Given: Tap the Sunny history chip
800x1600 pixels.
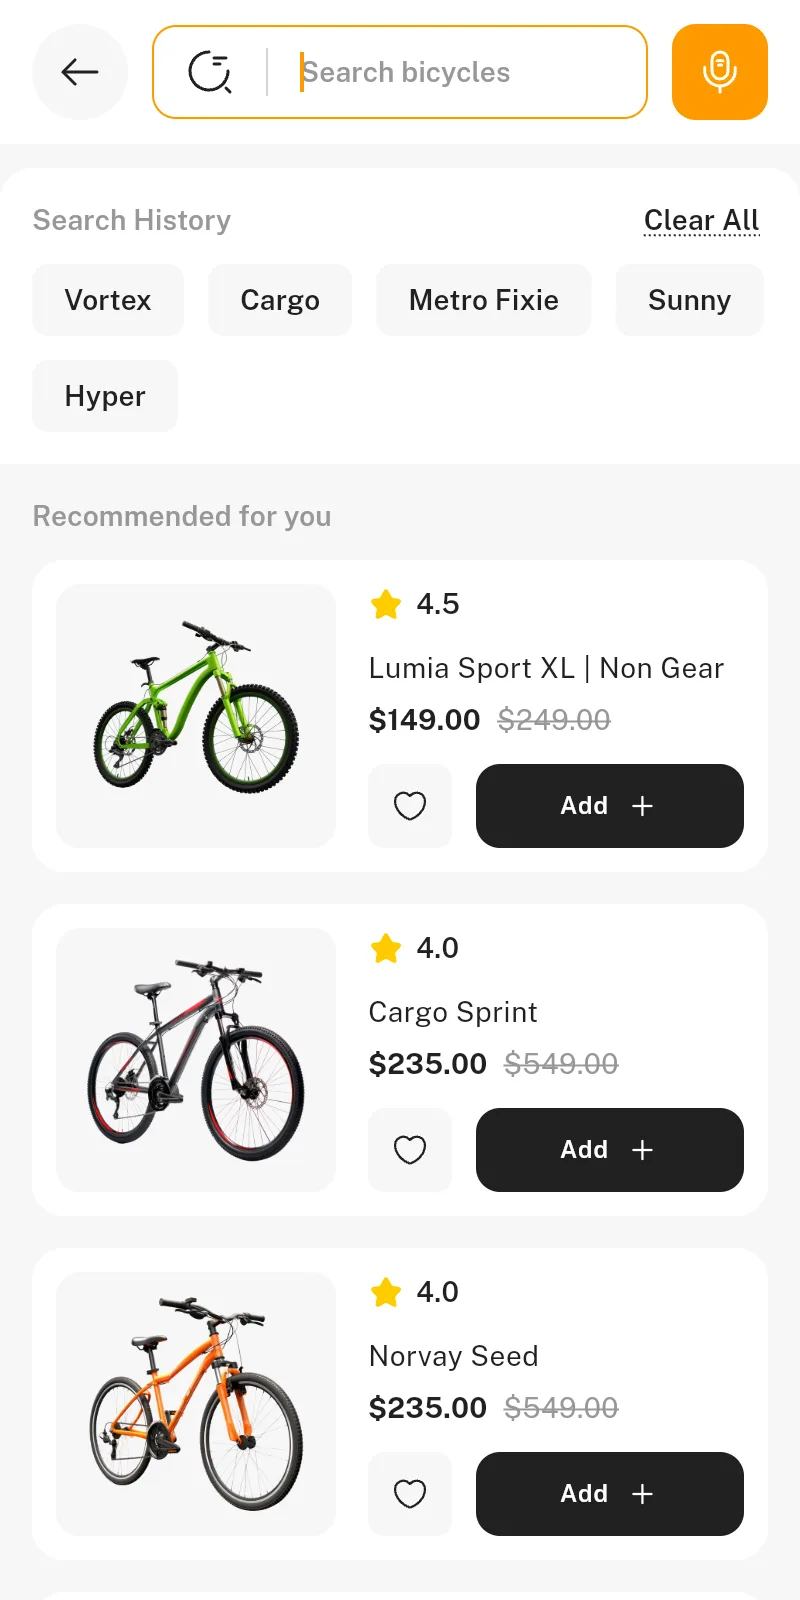Looking at the screenshot, I should 690,300.
